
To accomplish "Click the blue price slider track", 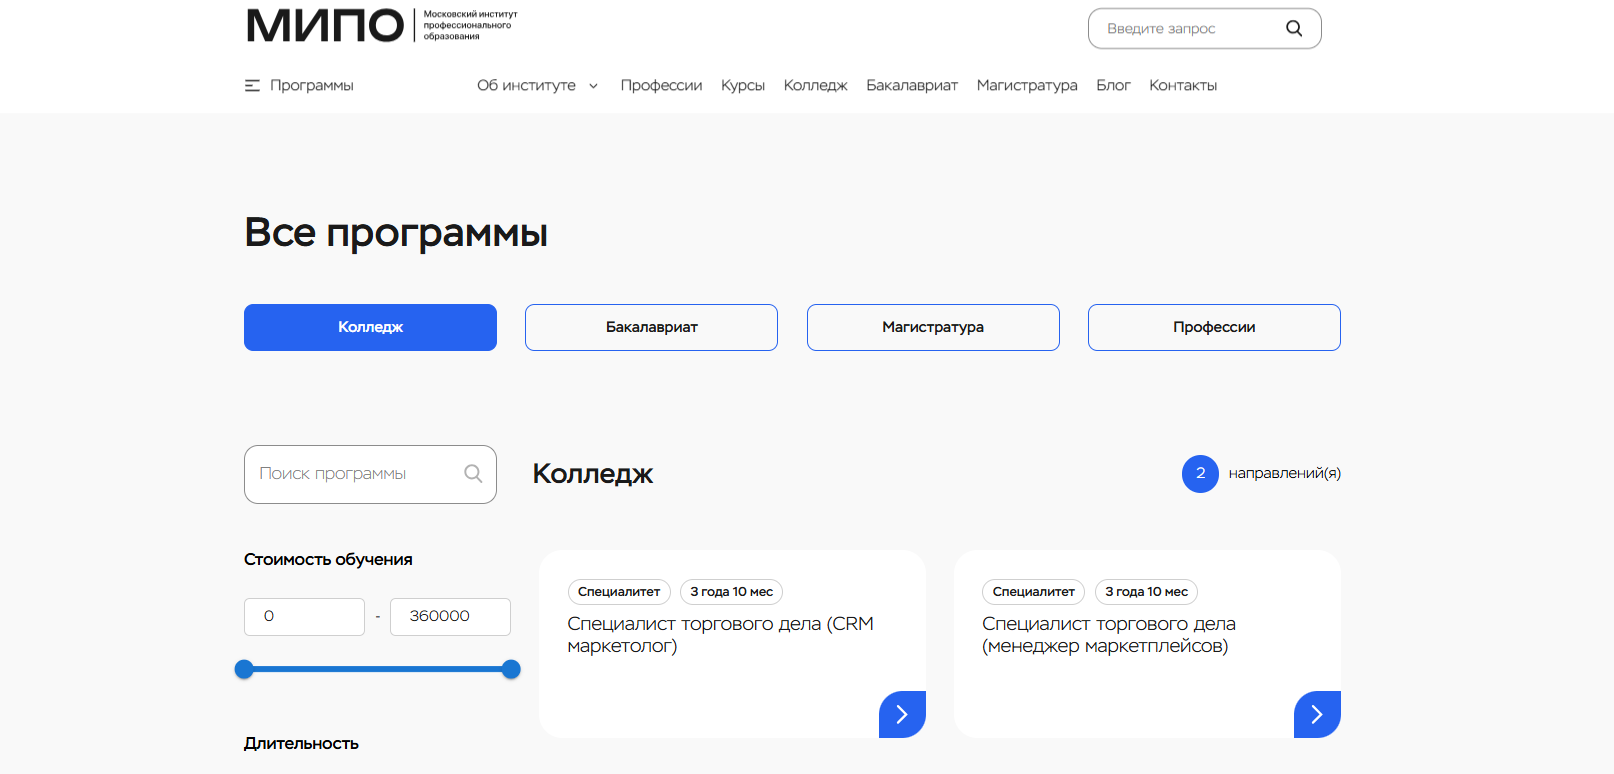I will coord(377,669).
